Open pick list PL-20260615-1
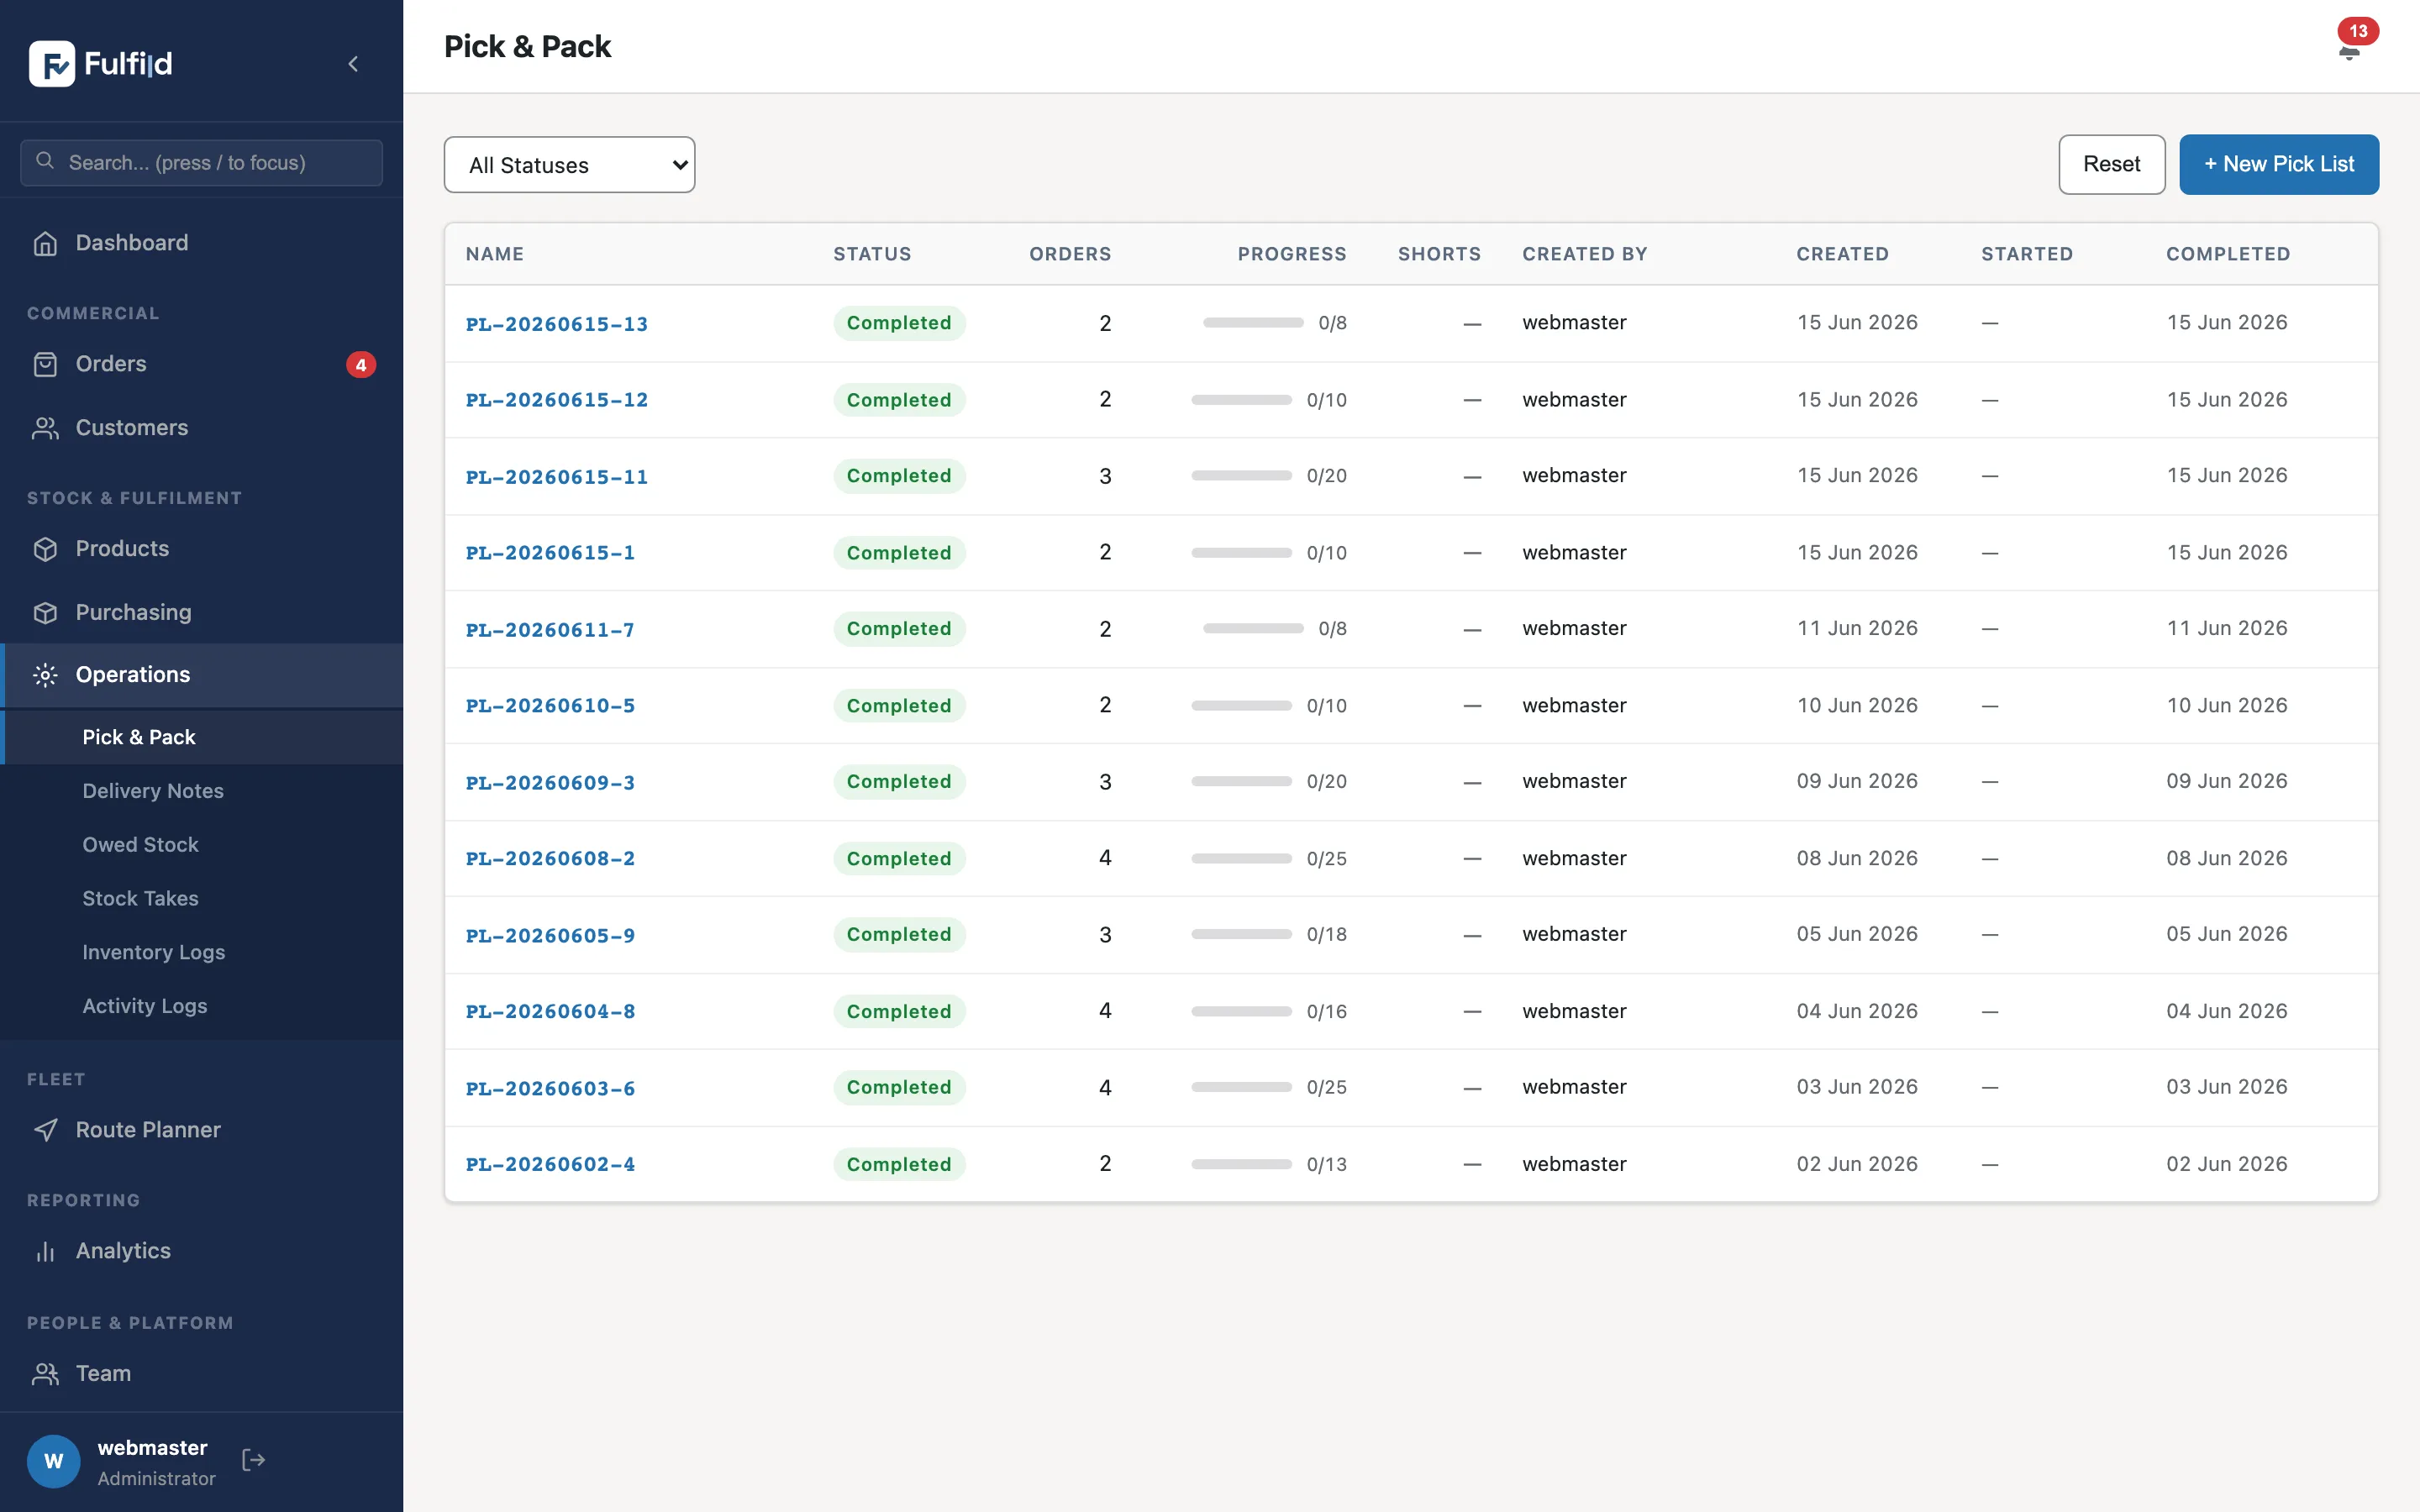Image resolution: width=2420 pixels, height=1512 pixels. coord(550,553)
